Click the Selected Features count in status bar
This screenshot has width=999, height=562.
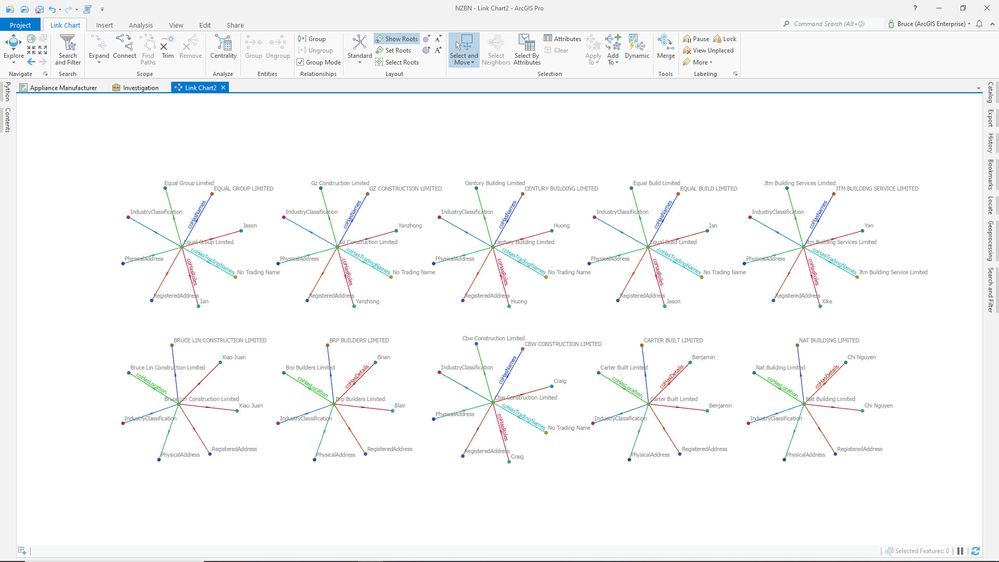pyautogui.click(x=917, y=551)
